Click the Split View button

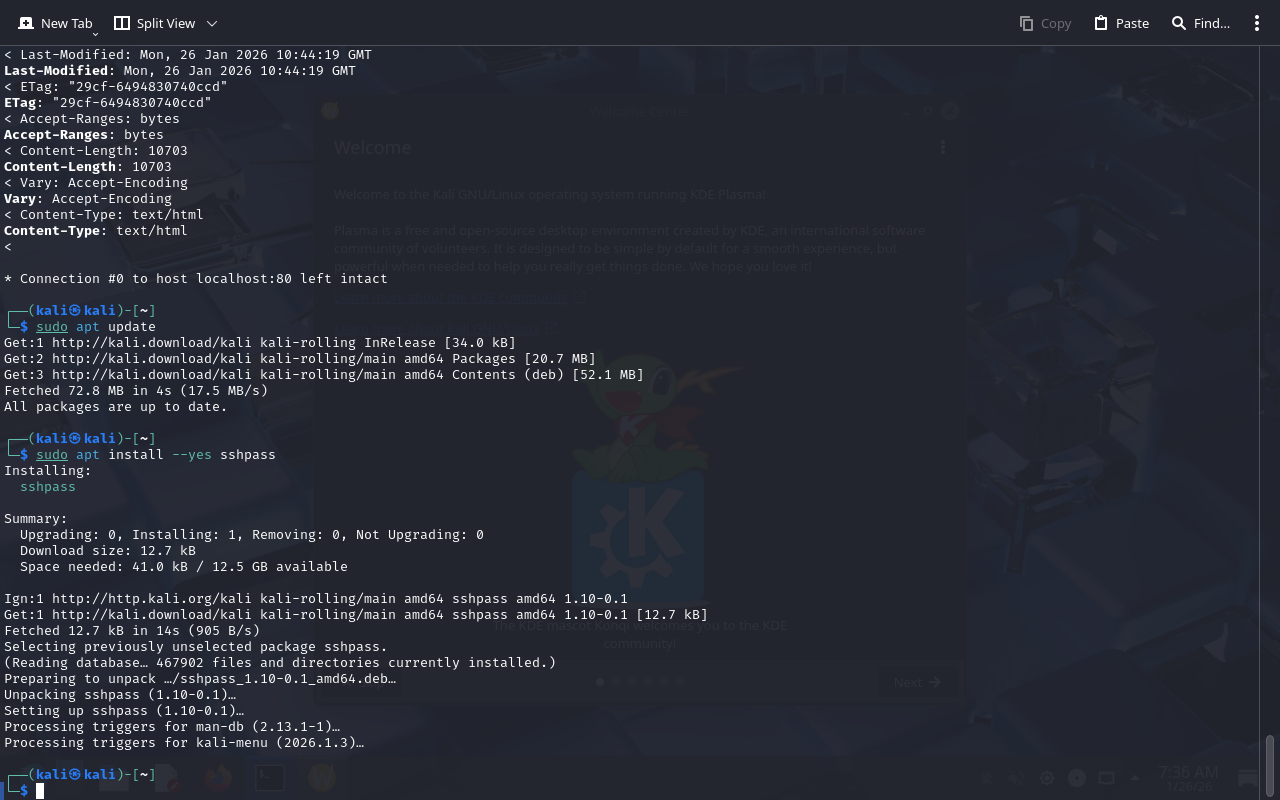coord(154,23)
